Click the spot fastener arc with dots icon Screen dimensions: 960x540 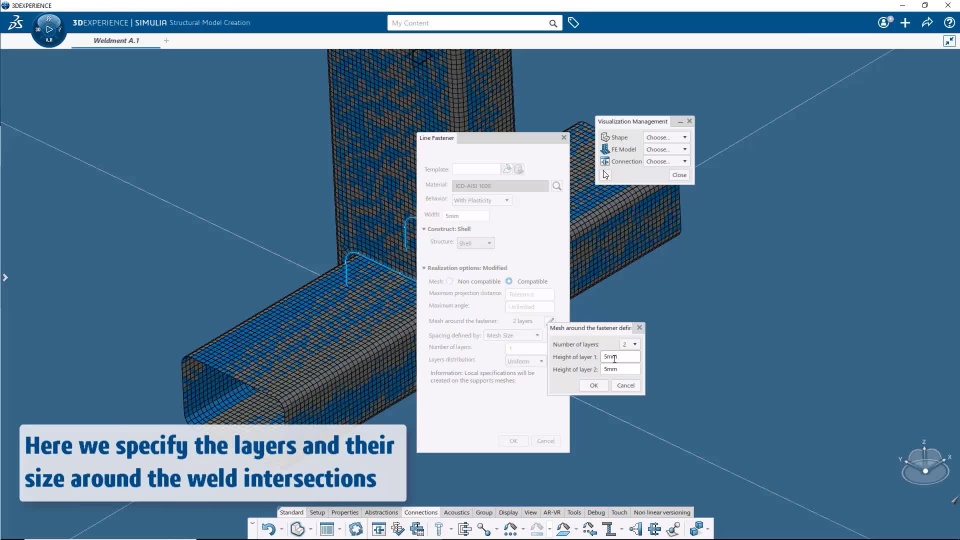coord(511,529)
